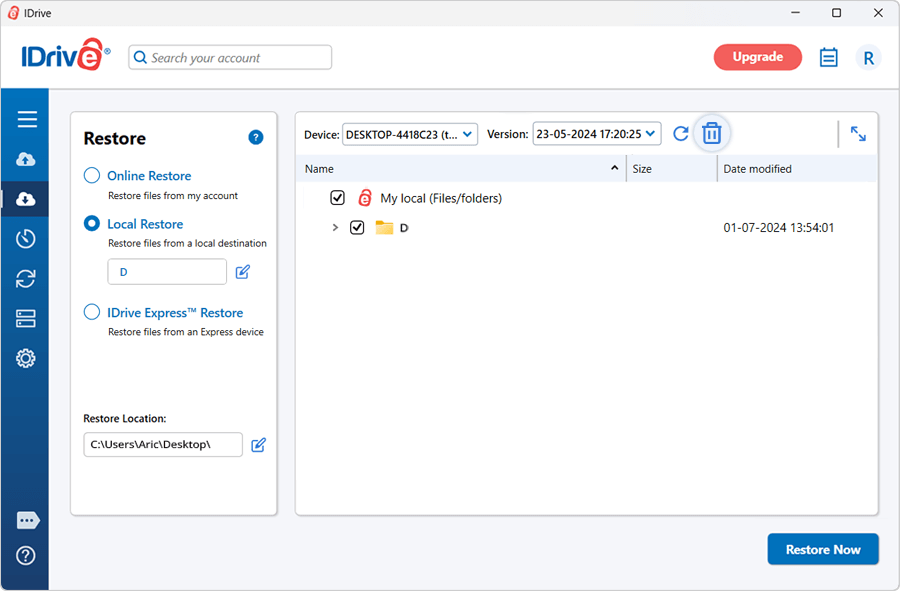Sort by Name column header
The width and height of the screenshot is (900, 591).
coord(461,169)
